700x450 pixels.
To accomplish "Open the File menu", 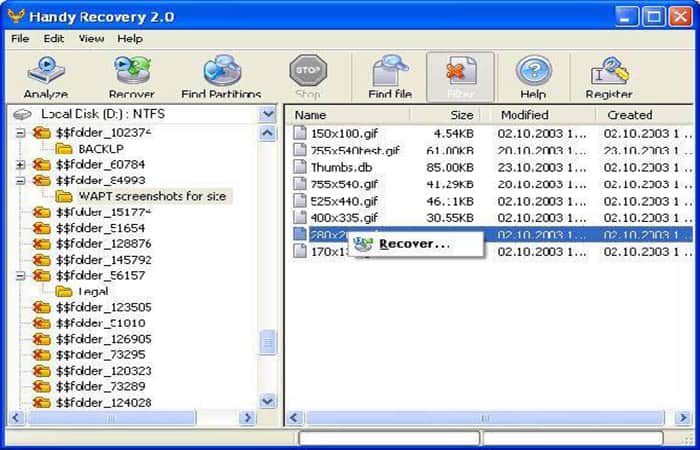I will coord(20,39).
